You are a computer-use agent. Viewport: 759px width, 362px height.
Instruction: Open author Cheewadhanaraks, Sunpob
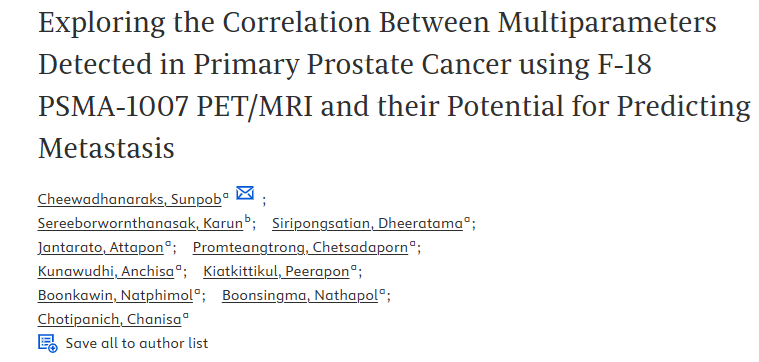click(x=129, y=199)
